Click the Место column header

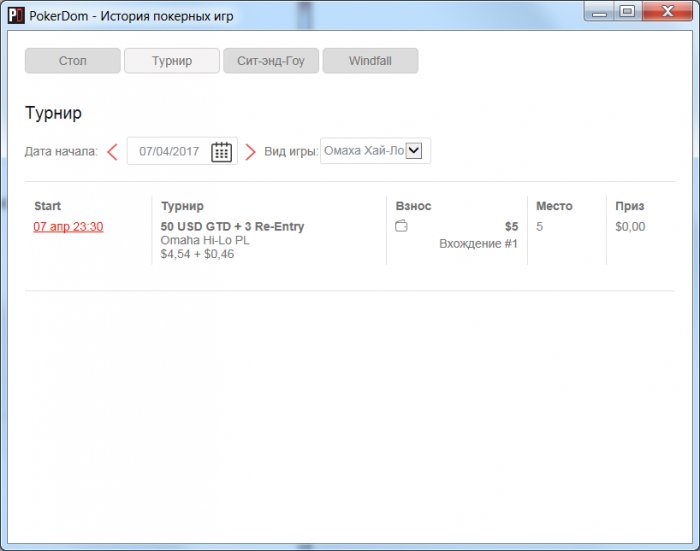[554, 206]
